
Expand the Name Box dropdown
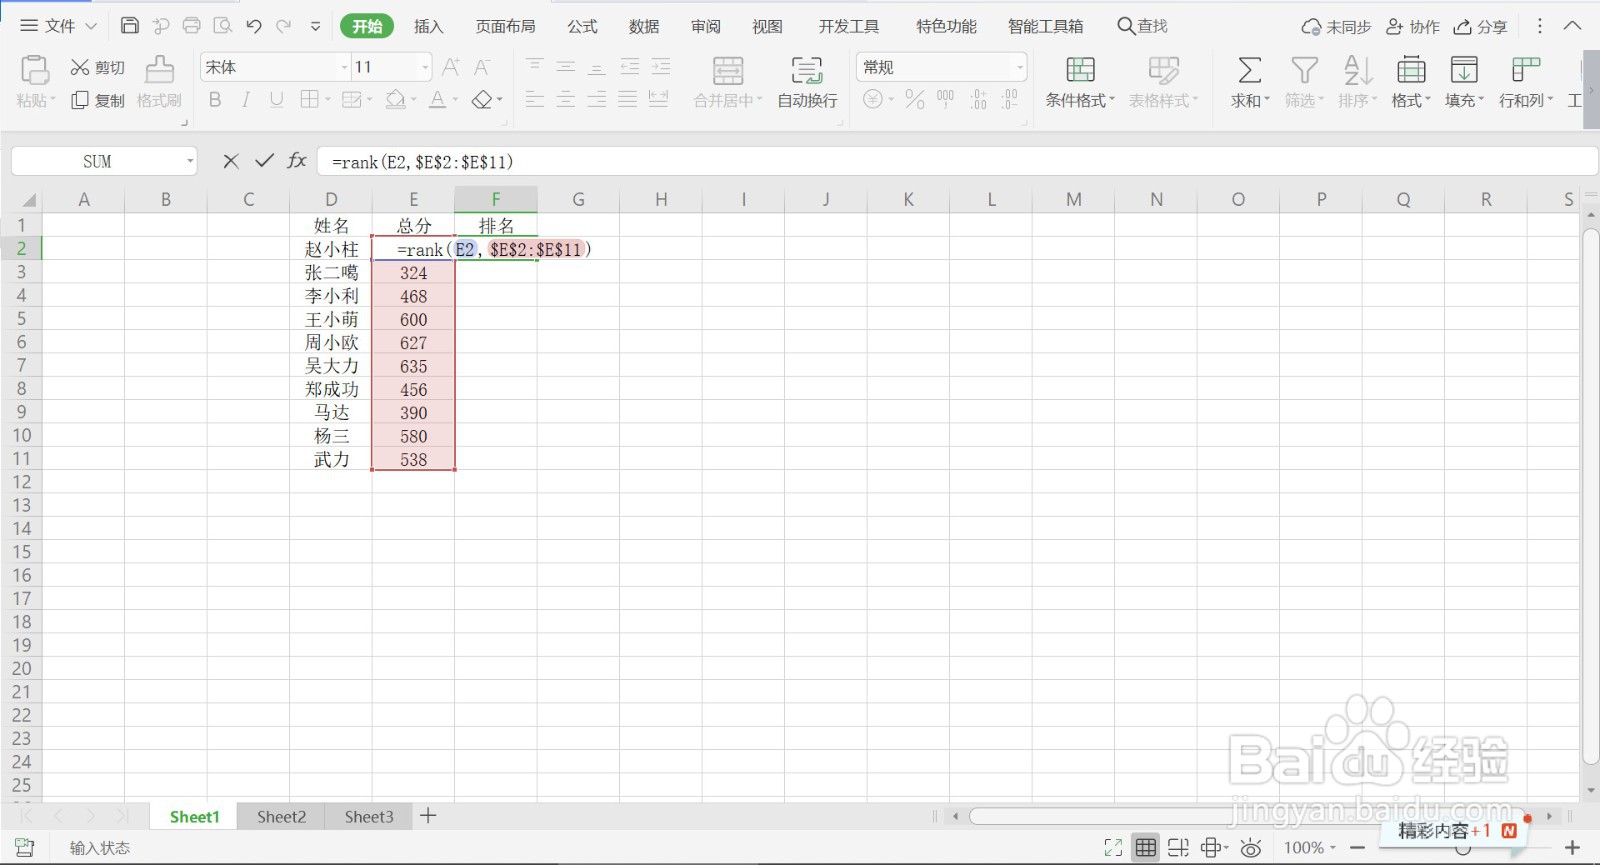click(x=190, y=161)
